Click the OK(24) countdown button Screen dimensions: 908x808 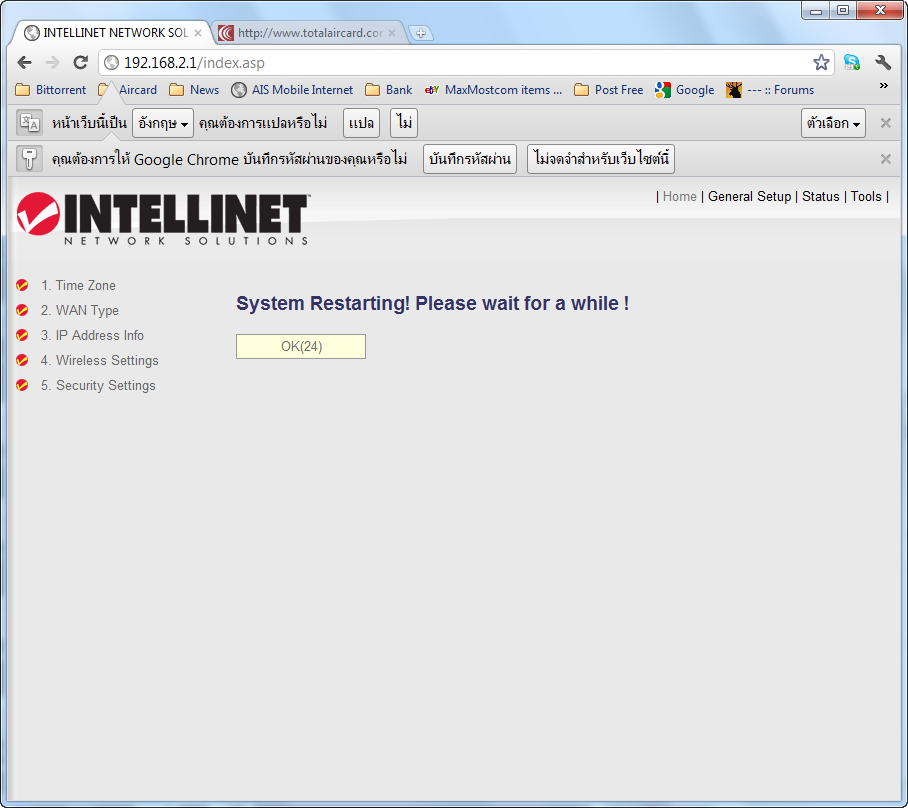(301, 346)
